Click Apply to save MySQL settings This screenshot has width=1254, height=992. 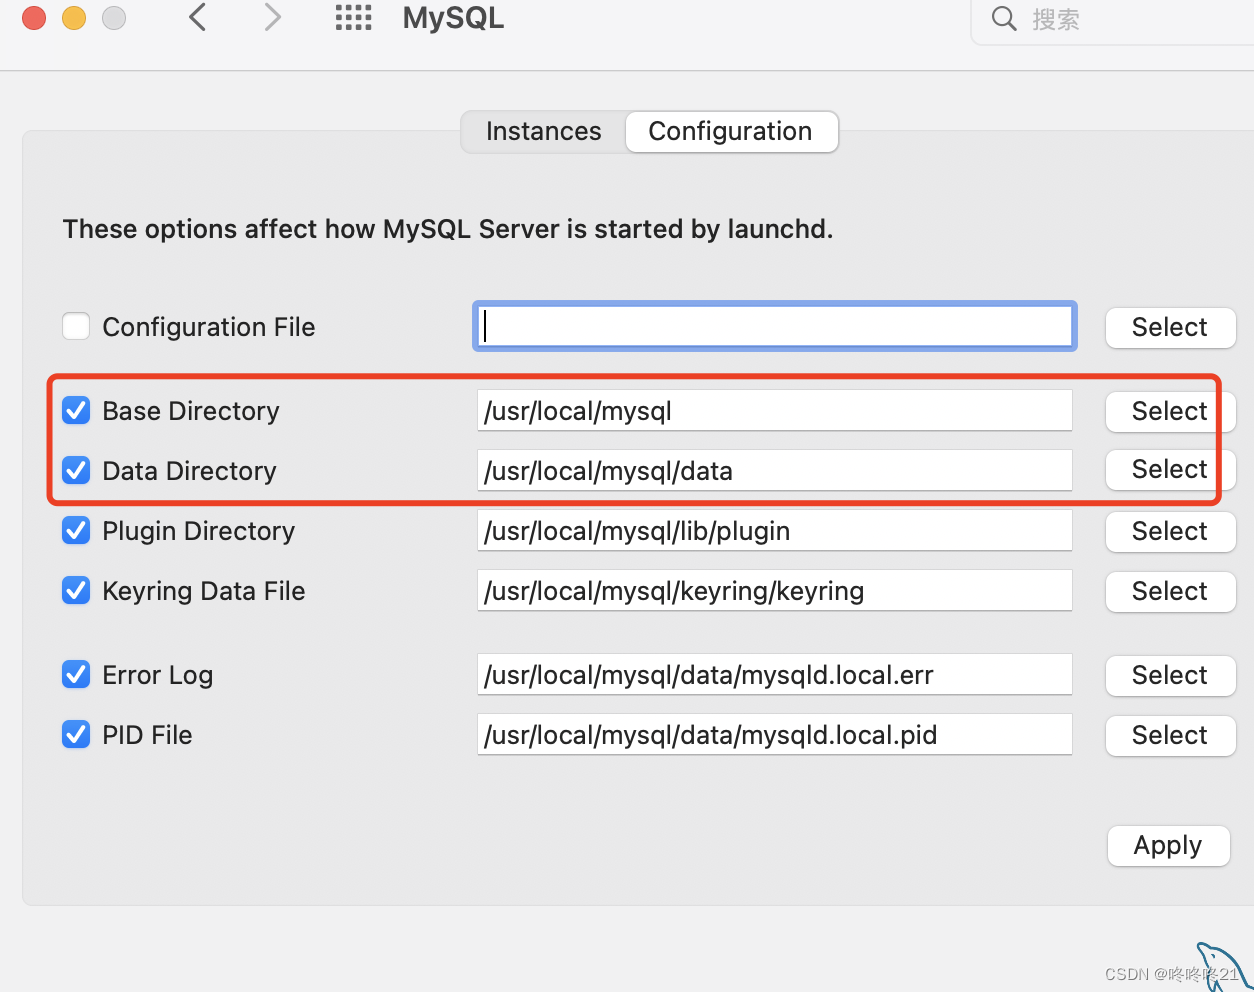pyautogui.click(x=1168, y=845)
